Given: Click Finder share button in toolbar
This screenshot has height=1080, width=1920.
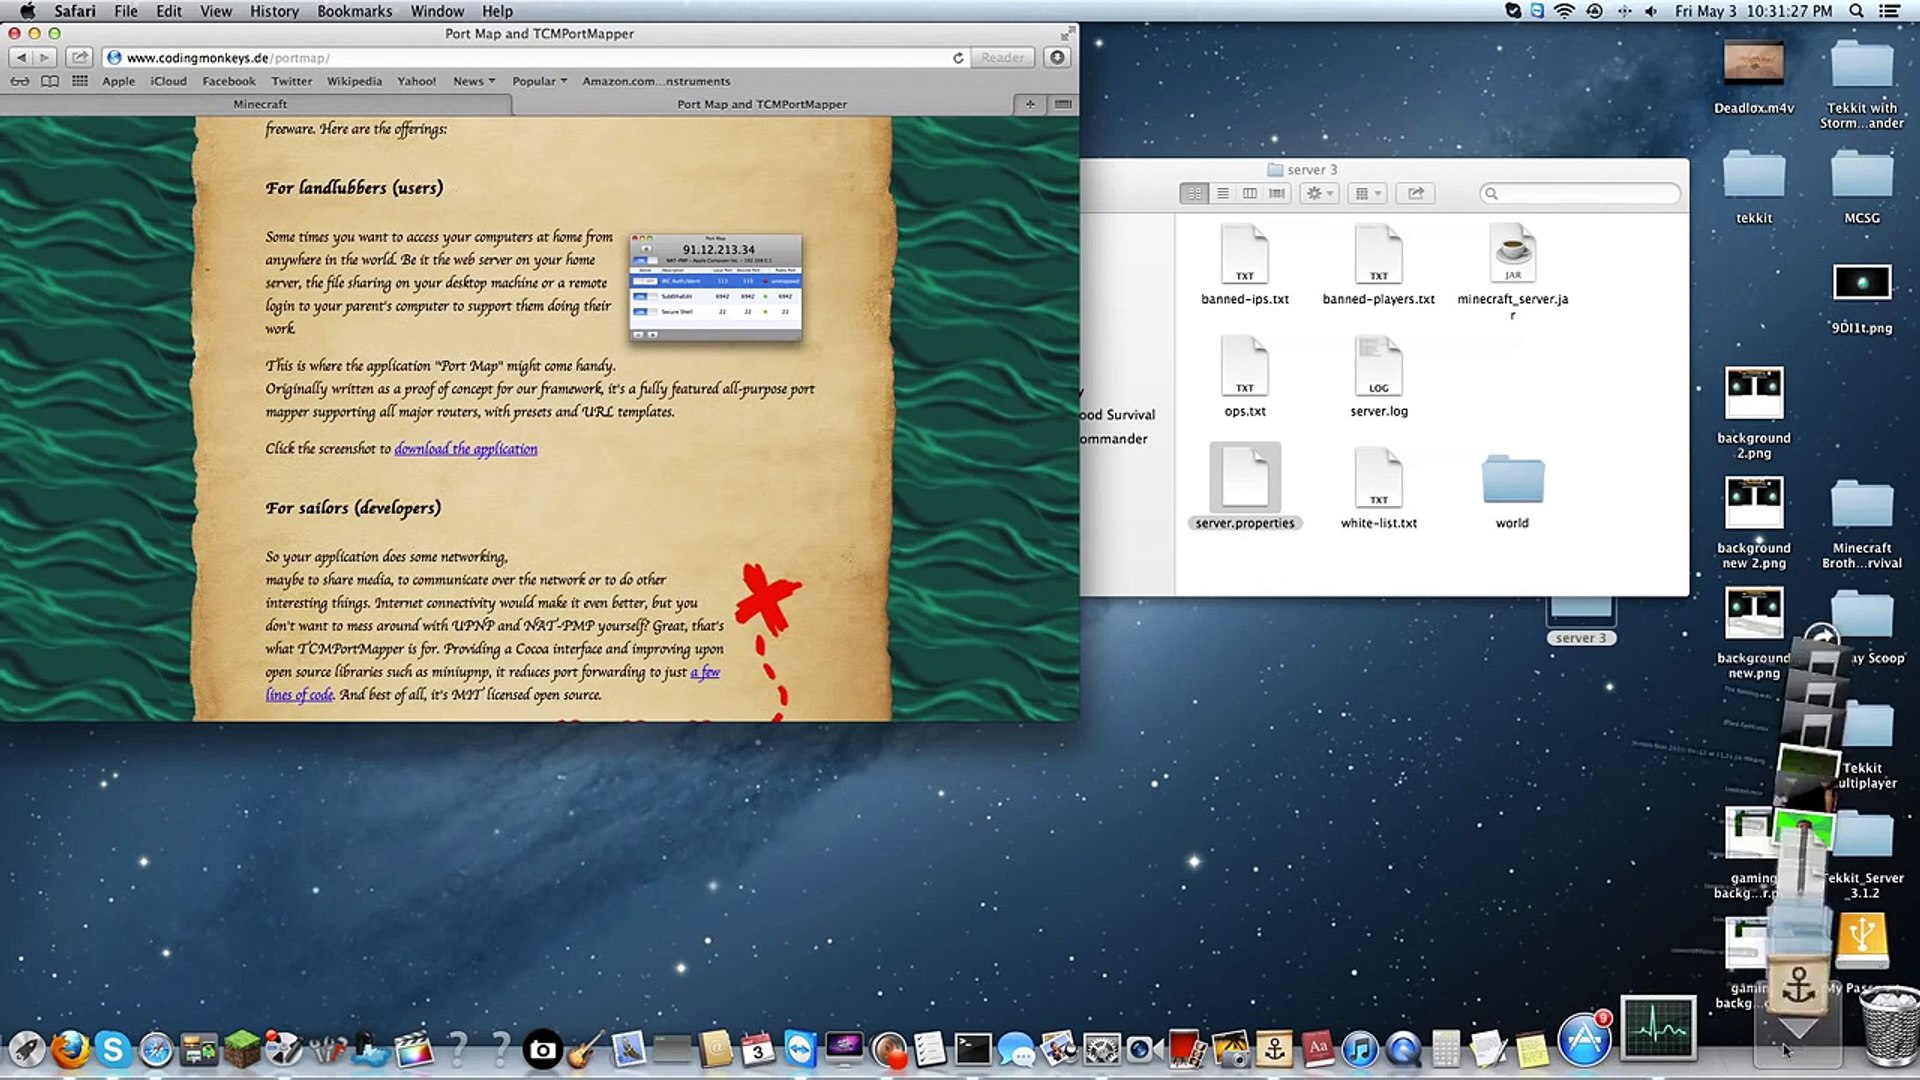Looking at the screenshot, I should click(x=1415, y=193).
